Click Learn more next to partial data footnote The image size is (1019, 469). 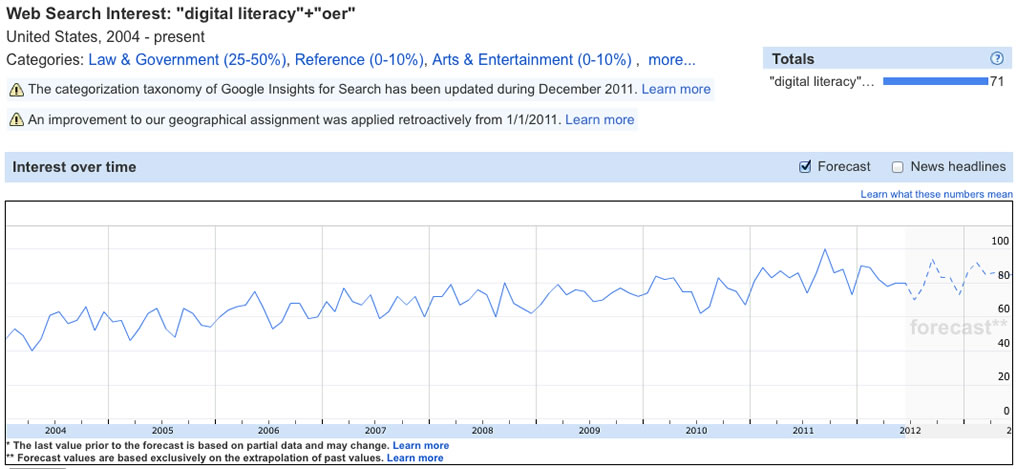click(x=420, y=446)
